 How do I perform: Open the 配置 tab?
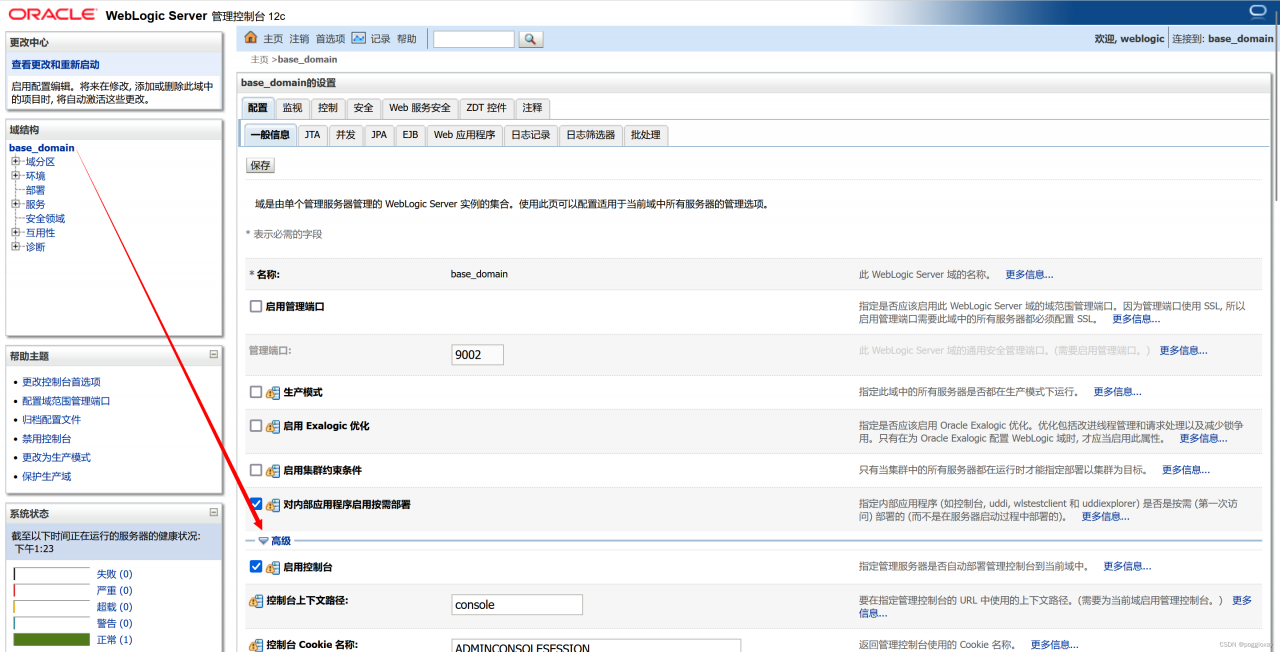pyautogui.click(x=258, y=108)
